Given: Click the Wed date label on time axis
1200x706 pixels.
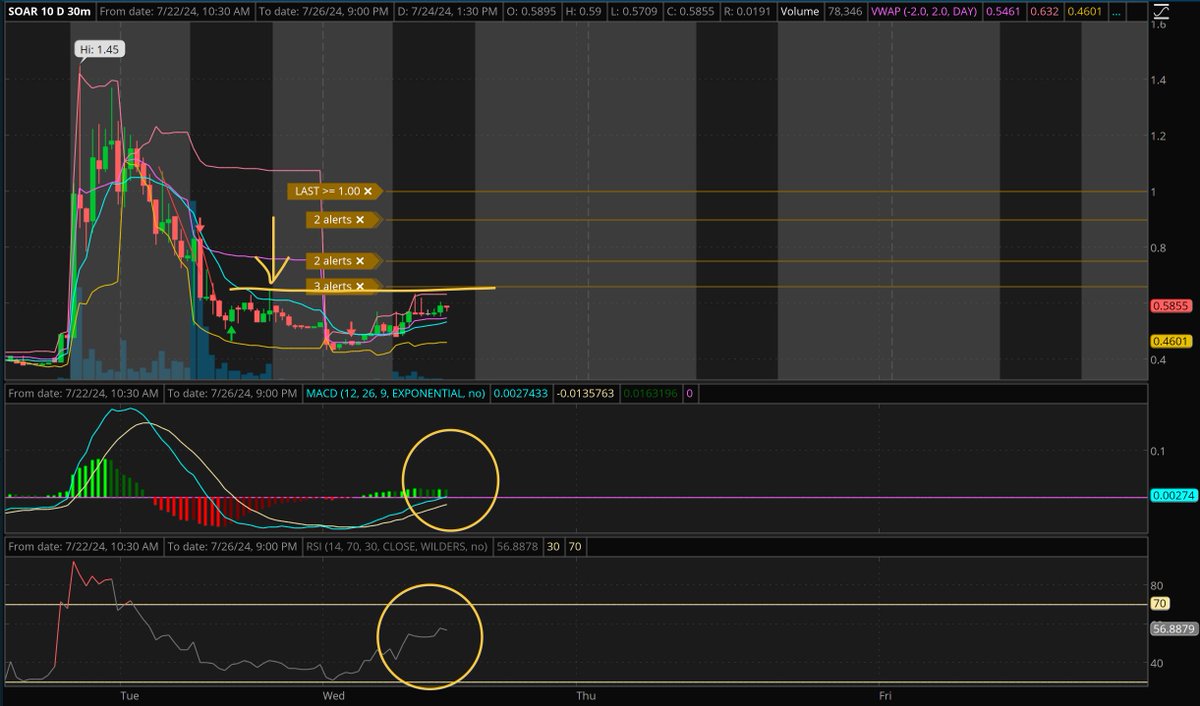Looking at the screenshot, I should click(334, 694).
